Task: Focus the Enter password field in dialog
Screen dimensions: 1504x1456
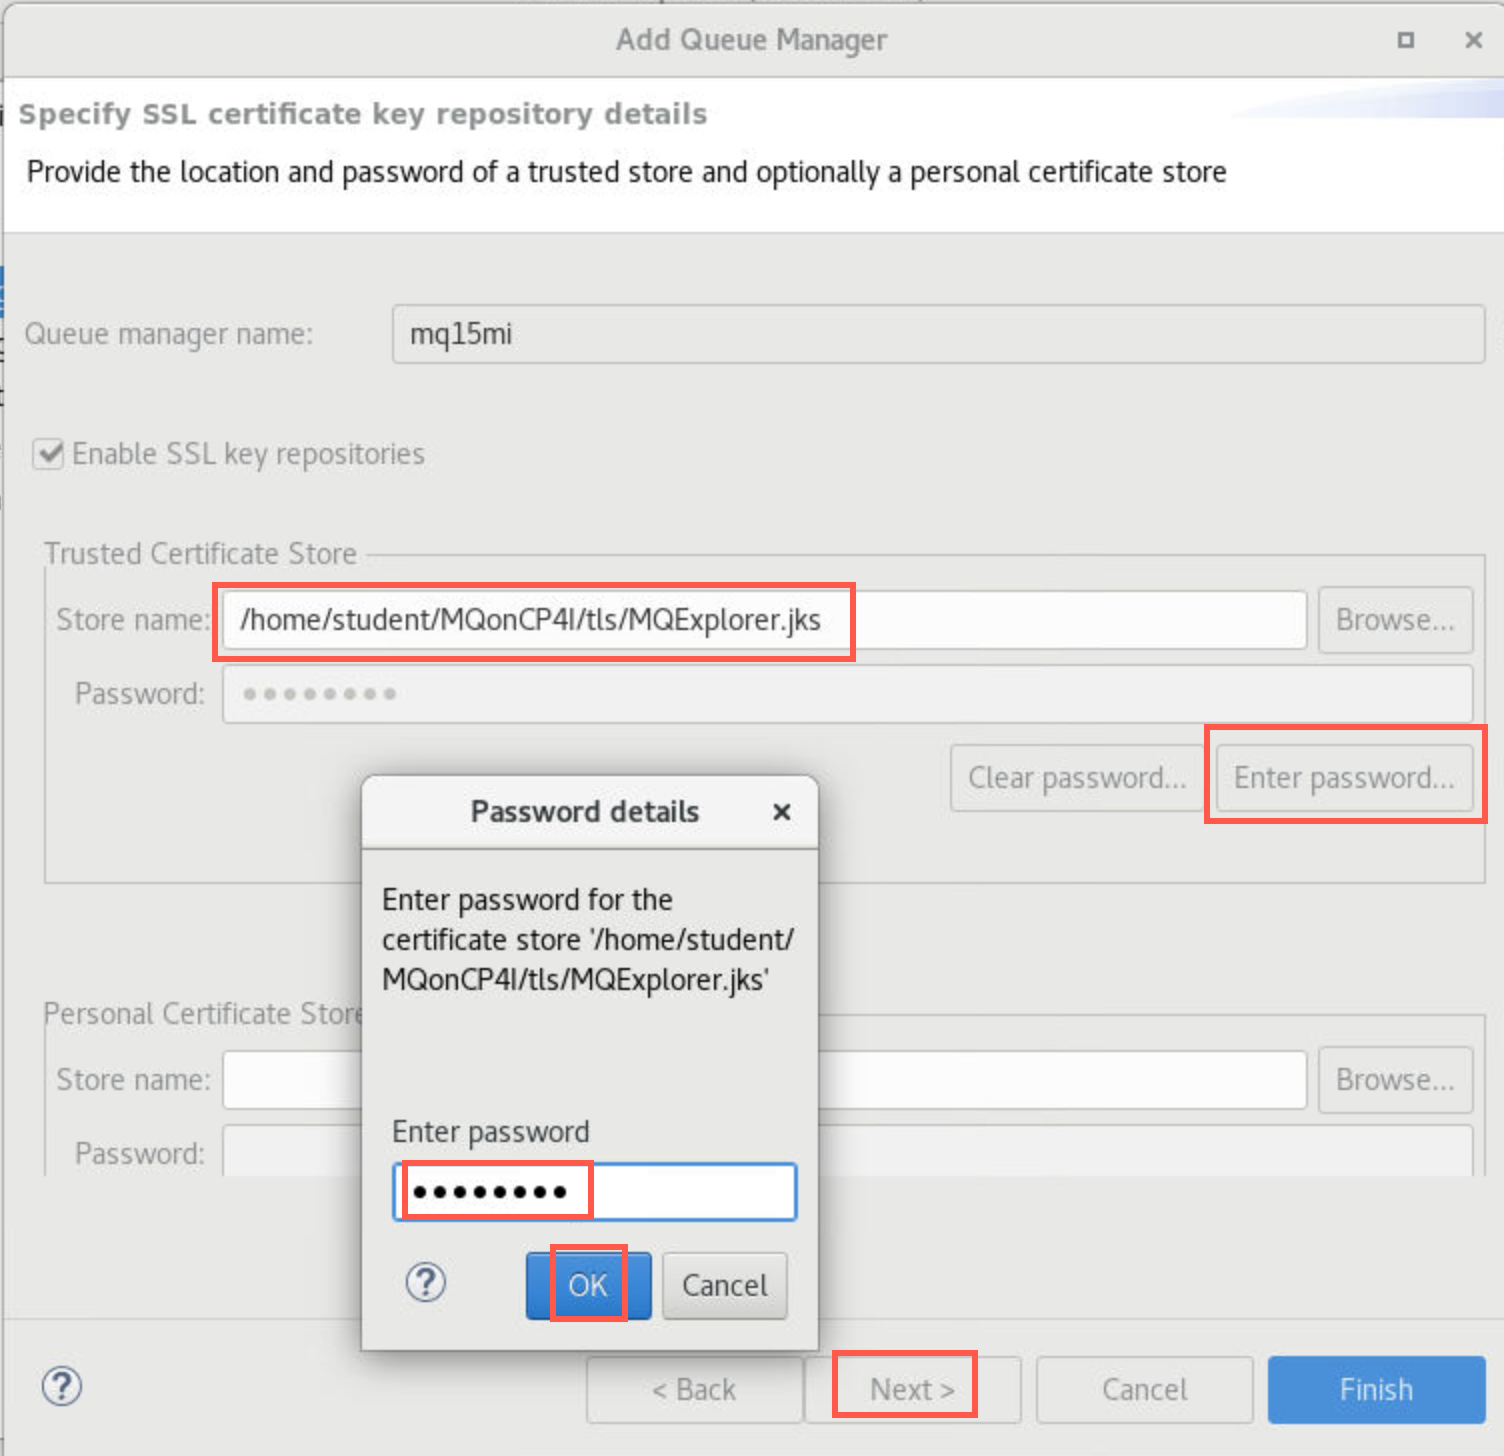Action: [x=595, y=1192]
